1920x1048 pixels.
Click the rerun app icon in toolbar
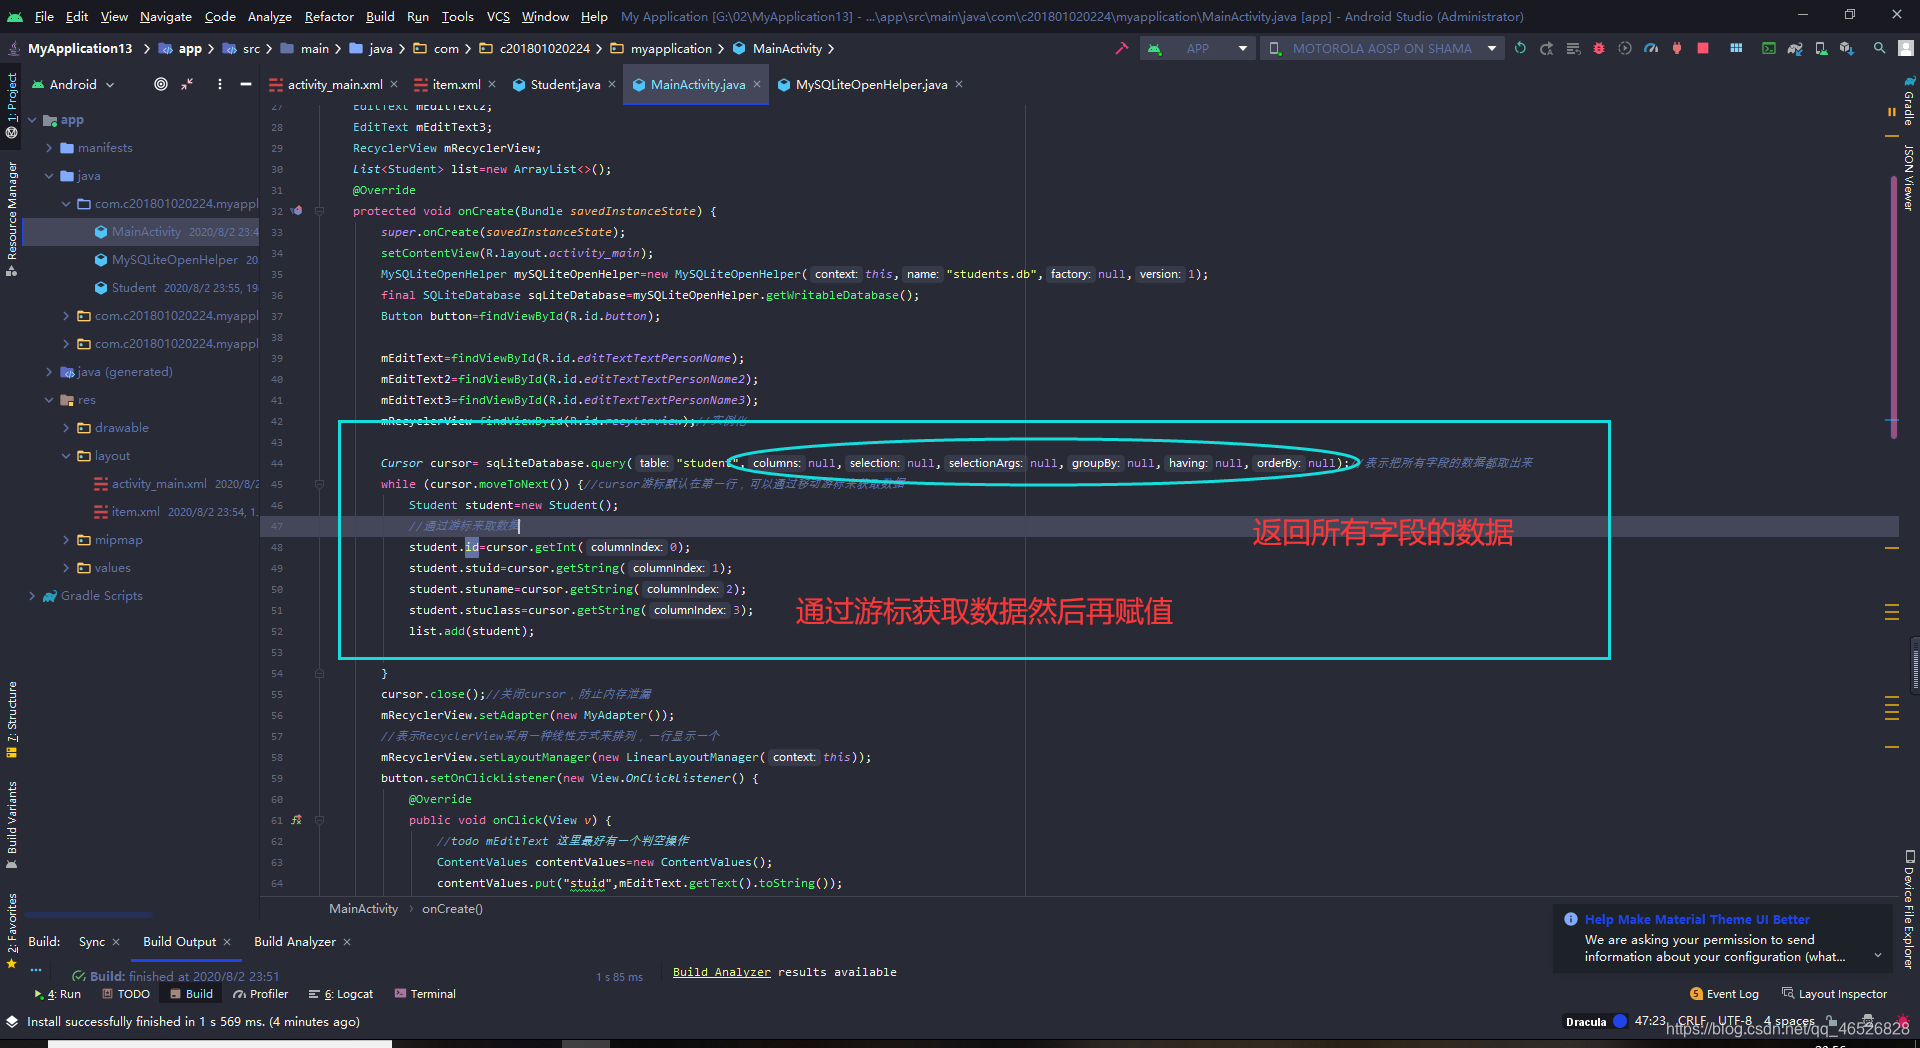pyautogui.click(x=1520, y=48)
